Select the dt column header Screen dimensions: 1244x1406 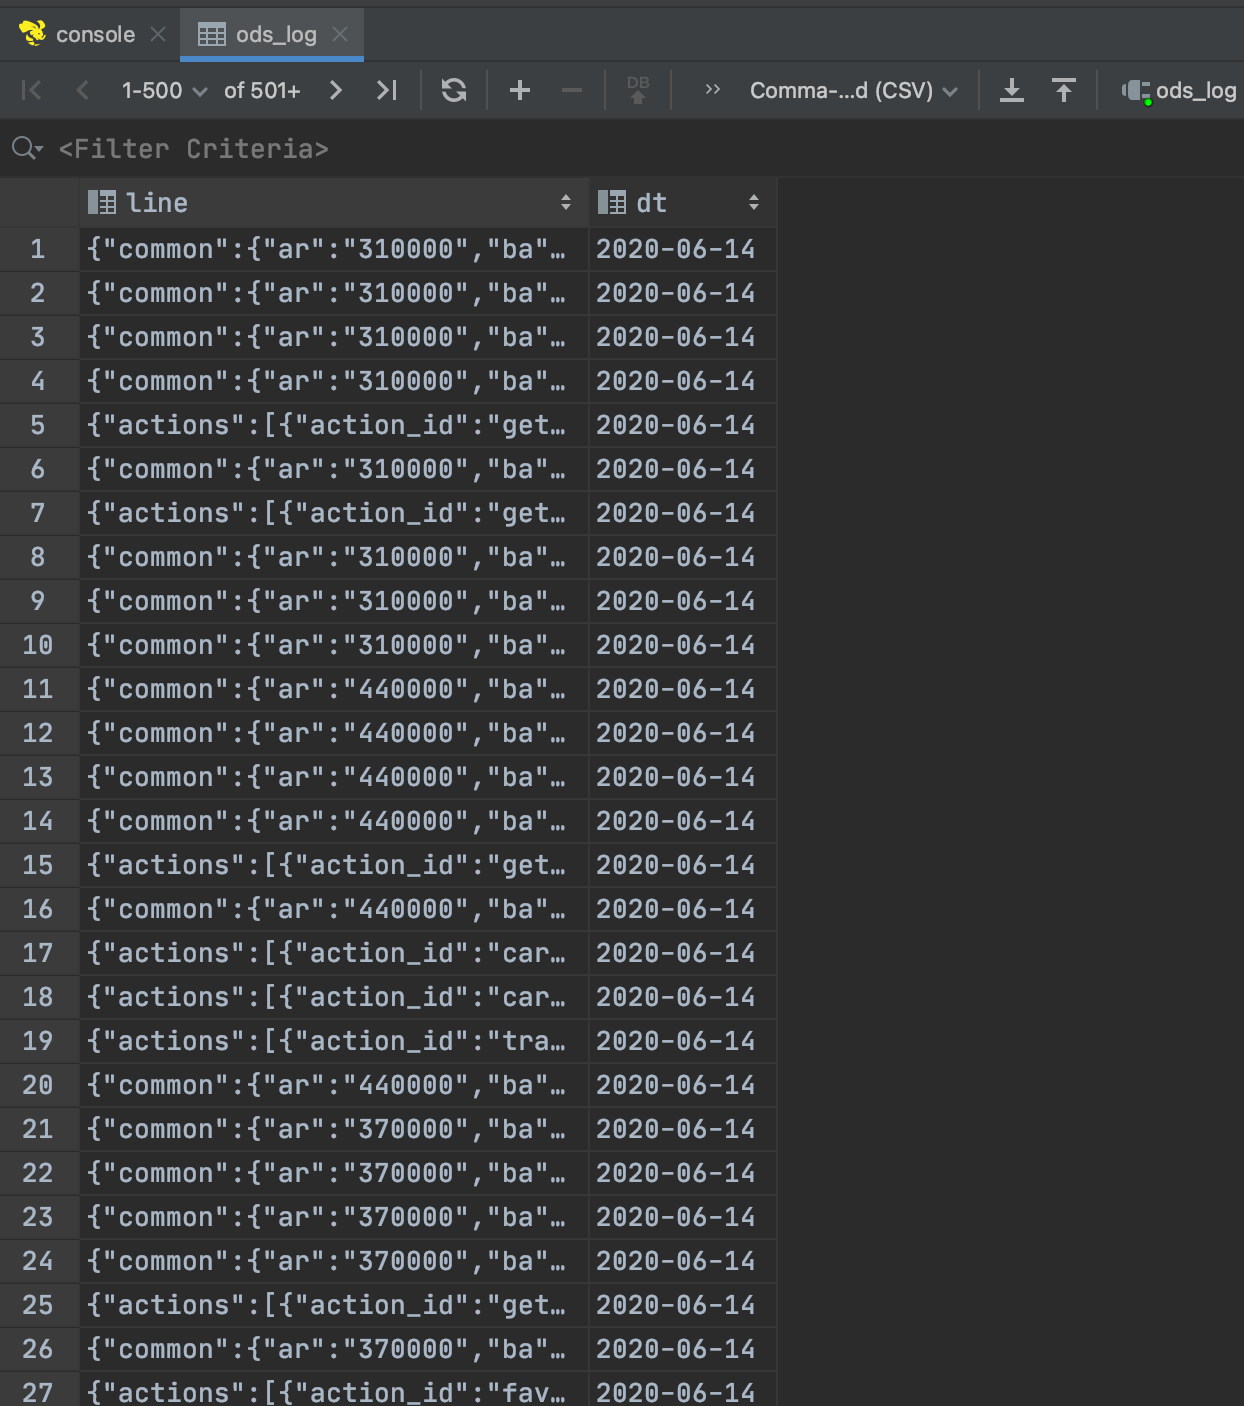(x=683, y=203)
